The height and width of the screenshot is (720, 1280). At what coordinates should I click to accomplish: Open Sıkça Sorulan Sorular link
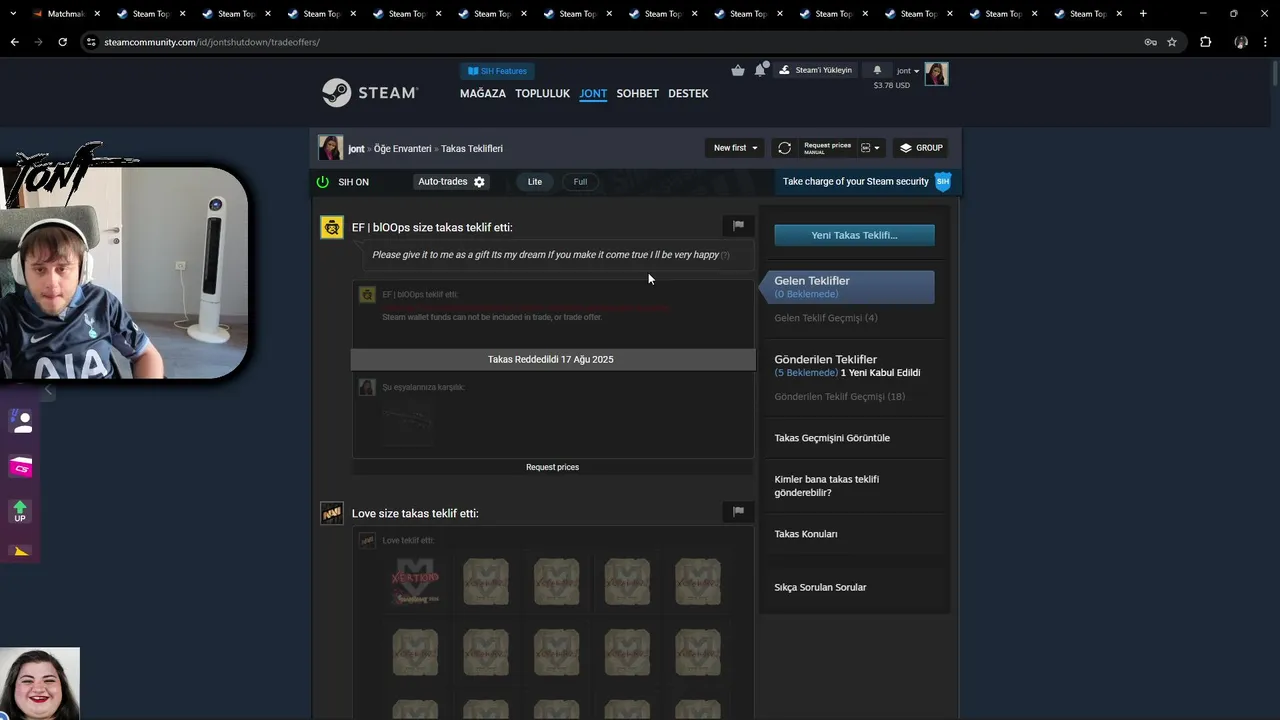pos(820,587)
